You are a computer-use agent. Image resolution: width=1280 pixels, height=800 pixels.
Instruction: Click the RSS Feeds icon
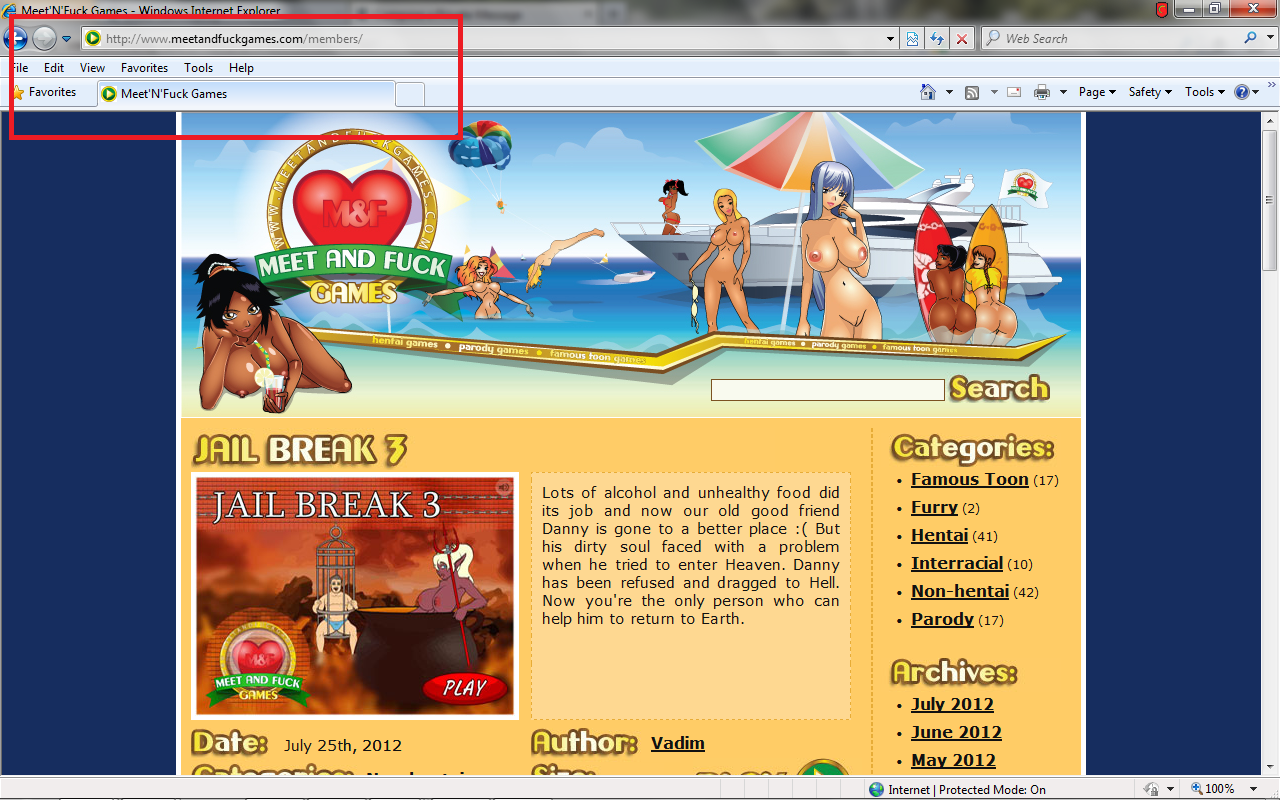click(972, 92)
